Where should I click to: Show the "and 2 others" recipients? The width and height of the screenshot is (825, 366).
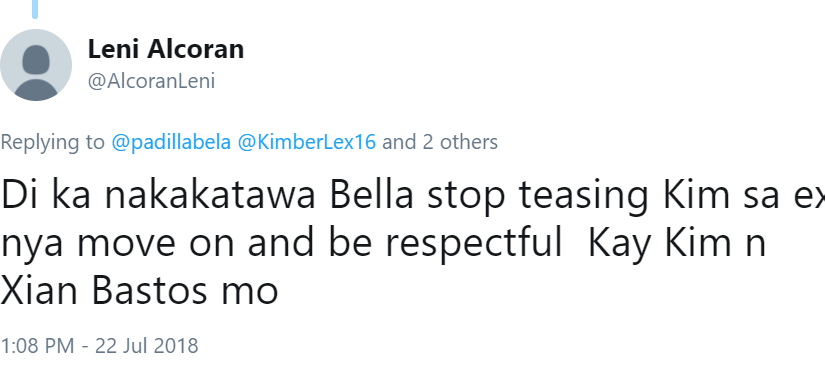pyautogui.click(x=440, y=142)
